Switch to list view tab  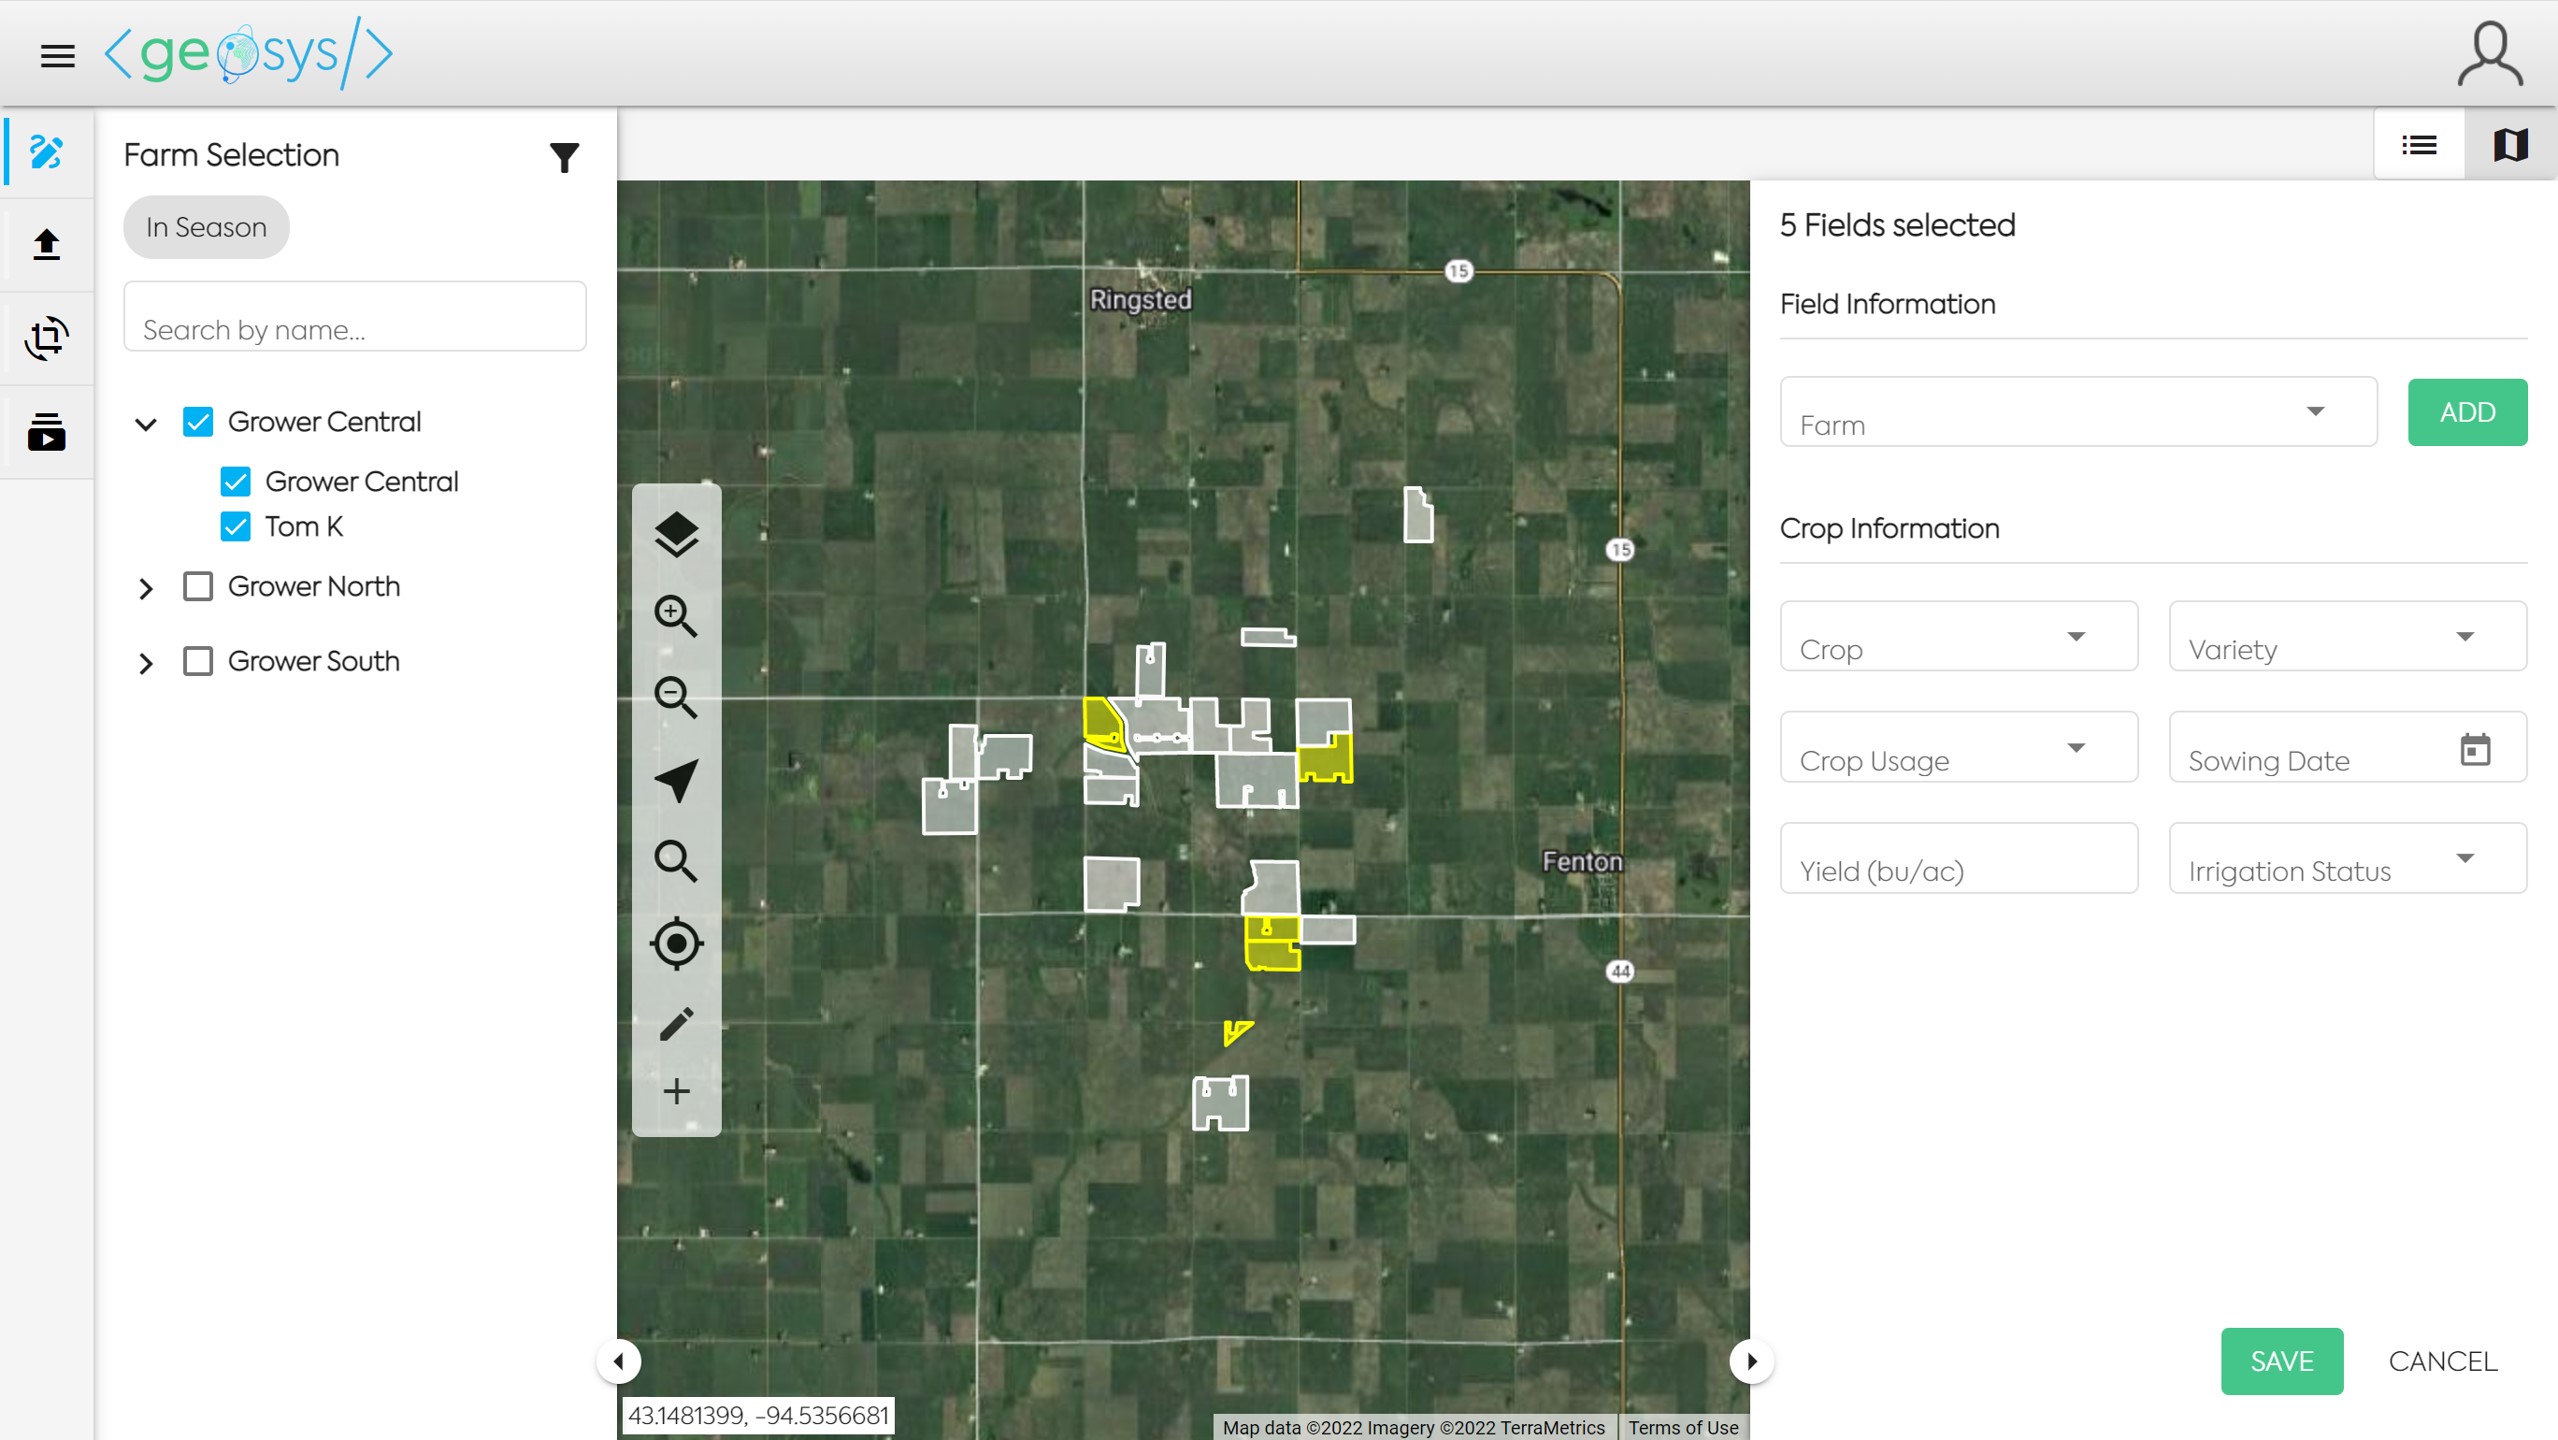pyautogui.click(x=2419, y=146)
